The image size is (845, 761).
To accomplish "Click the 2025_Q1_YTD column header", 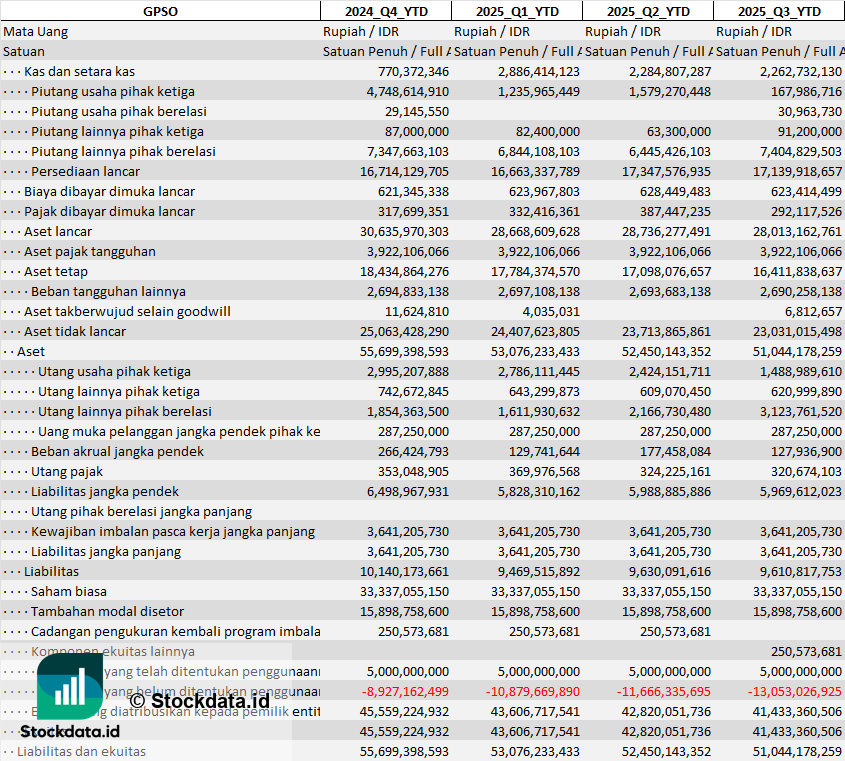I will pos(516,11).
